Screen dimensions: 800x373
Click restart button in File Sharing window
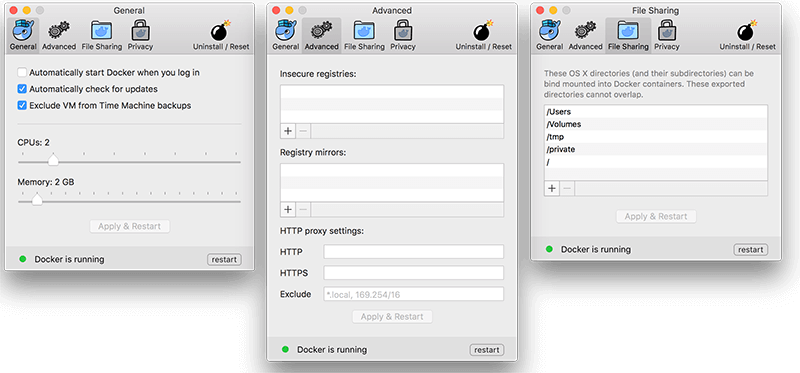(x=751, y=250)
